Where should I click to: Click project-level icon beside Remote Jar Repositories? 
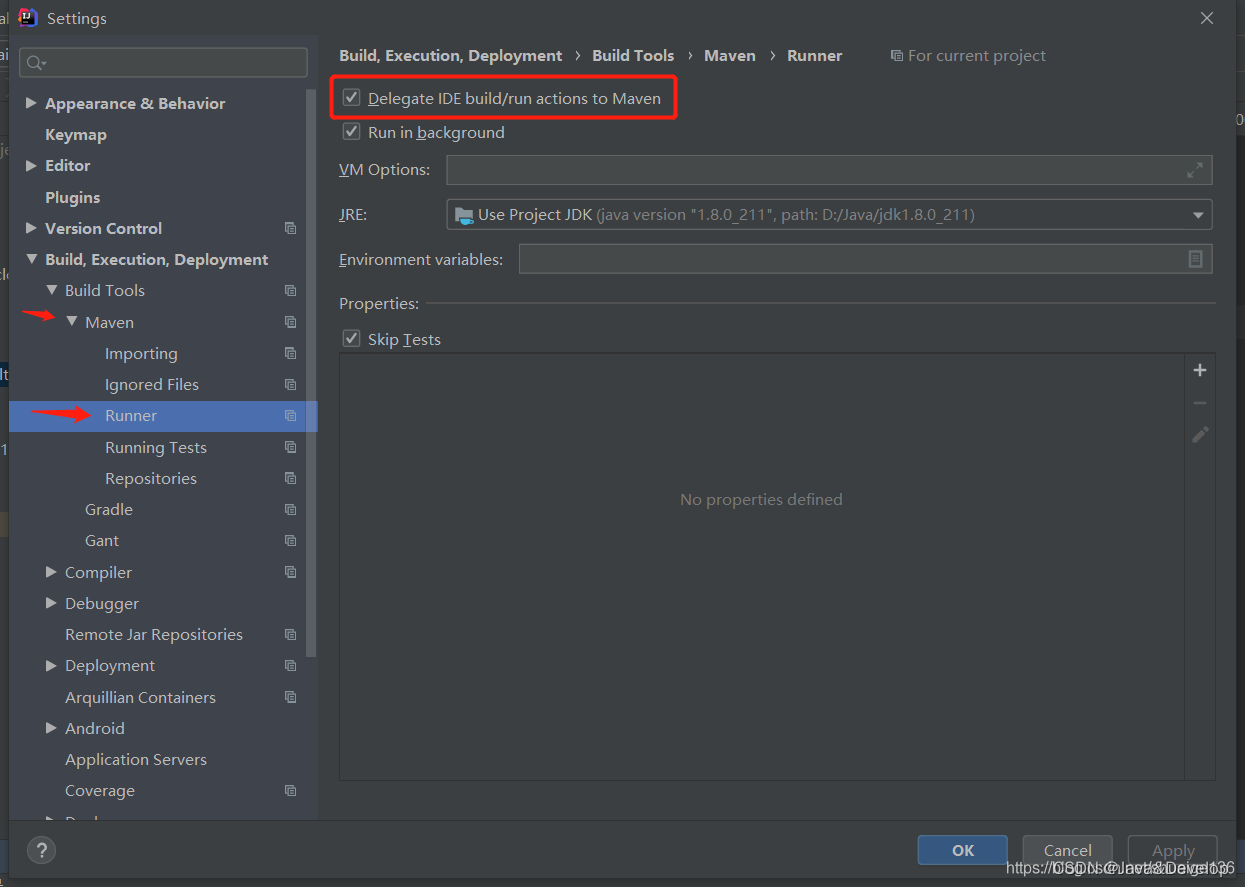click(290, 634)
